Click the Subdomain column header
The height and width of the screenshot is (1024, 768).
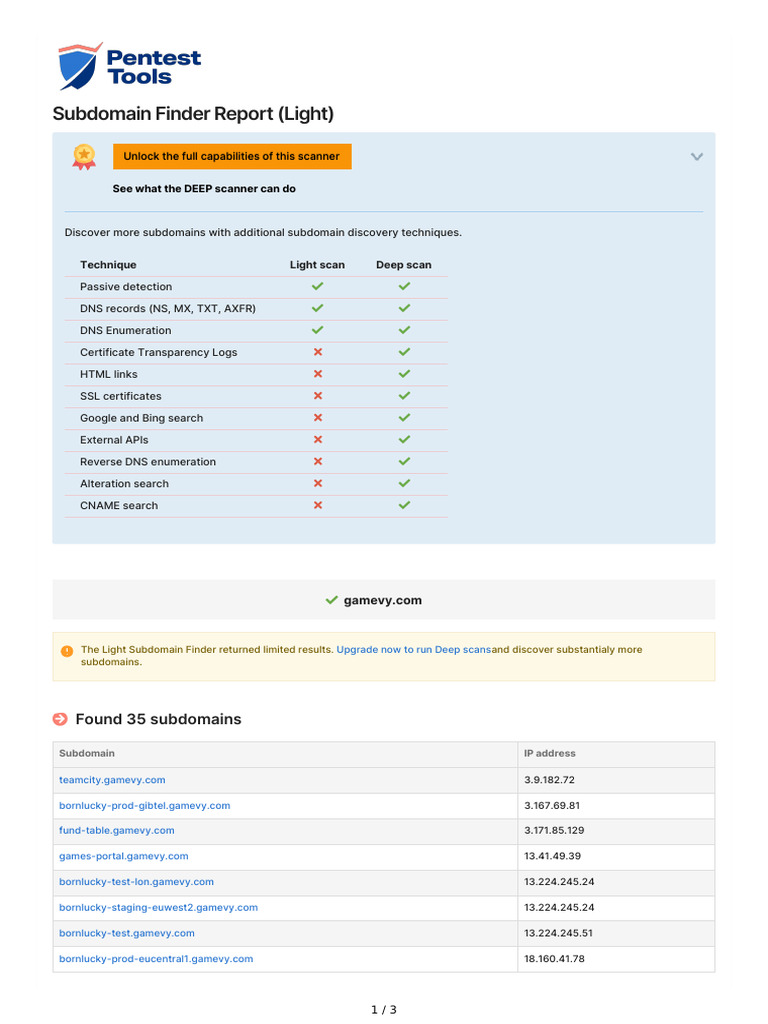tap(87, 754)
